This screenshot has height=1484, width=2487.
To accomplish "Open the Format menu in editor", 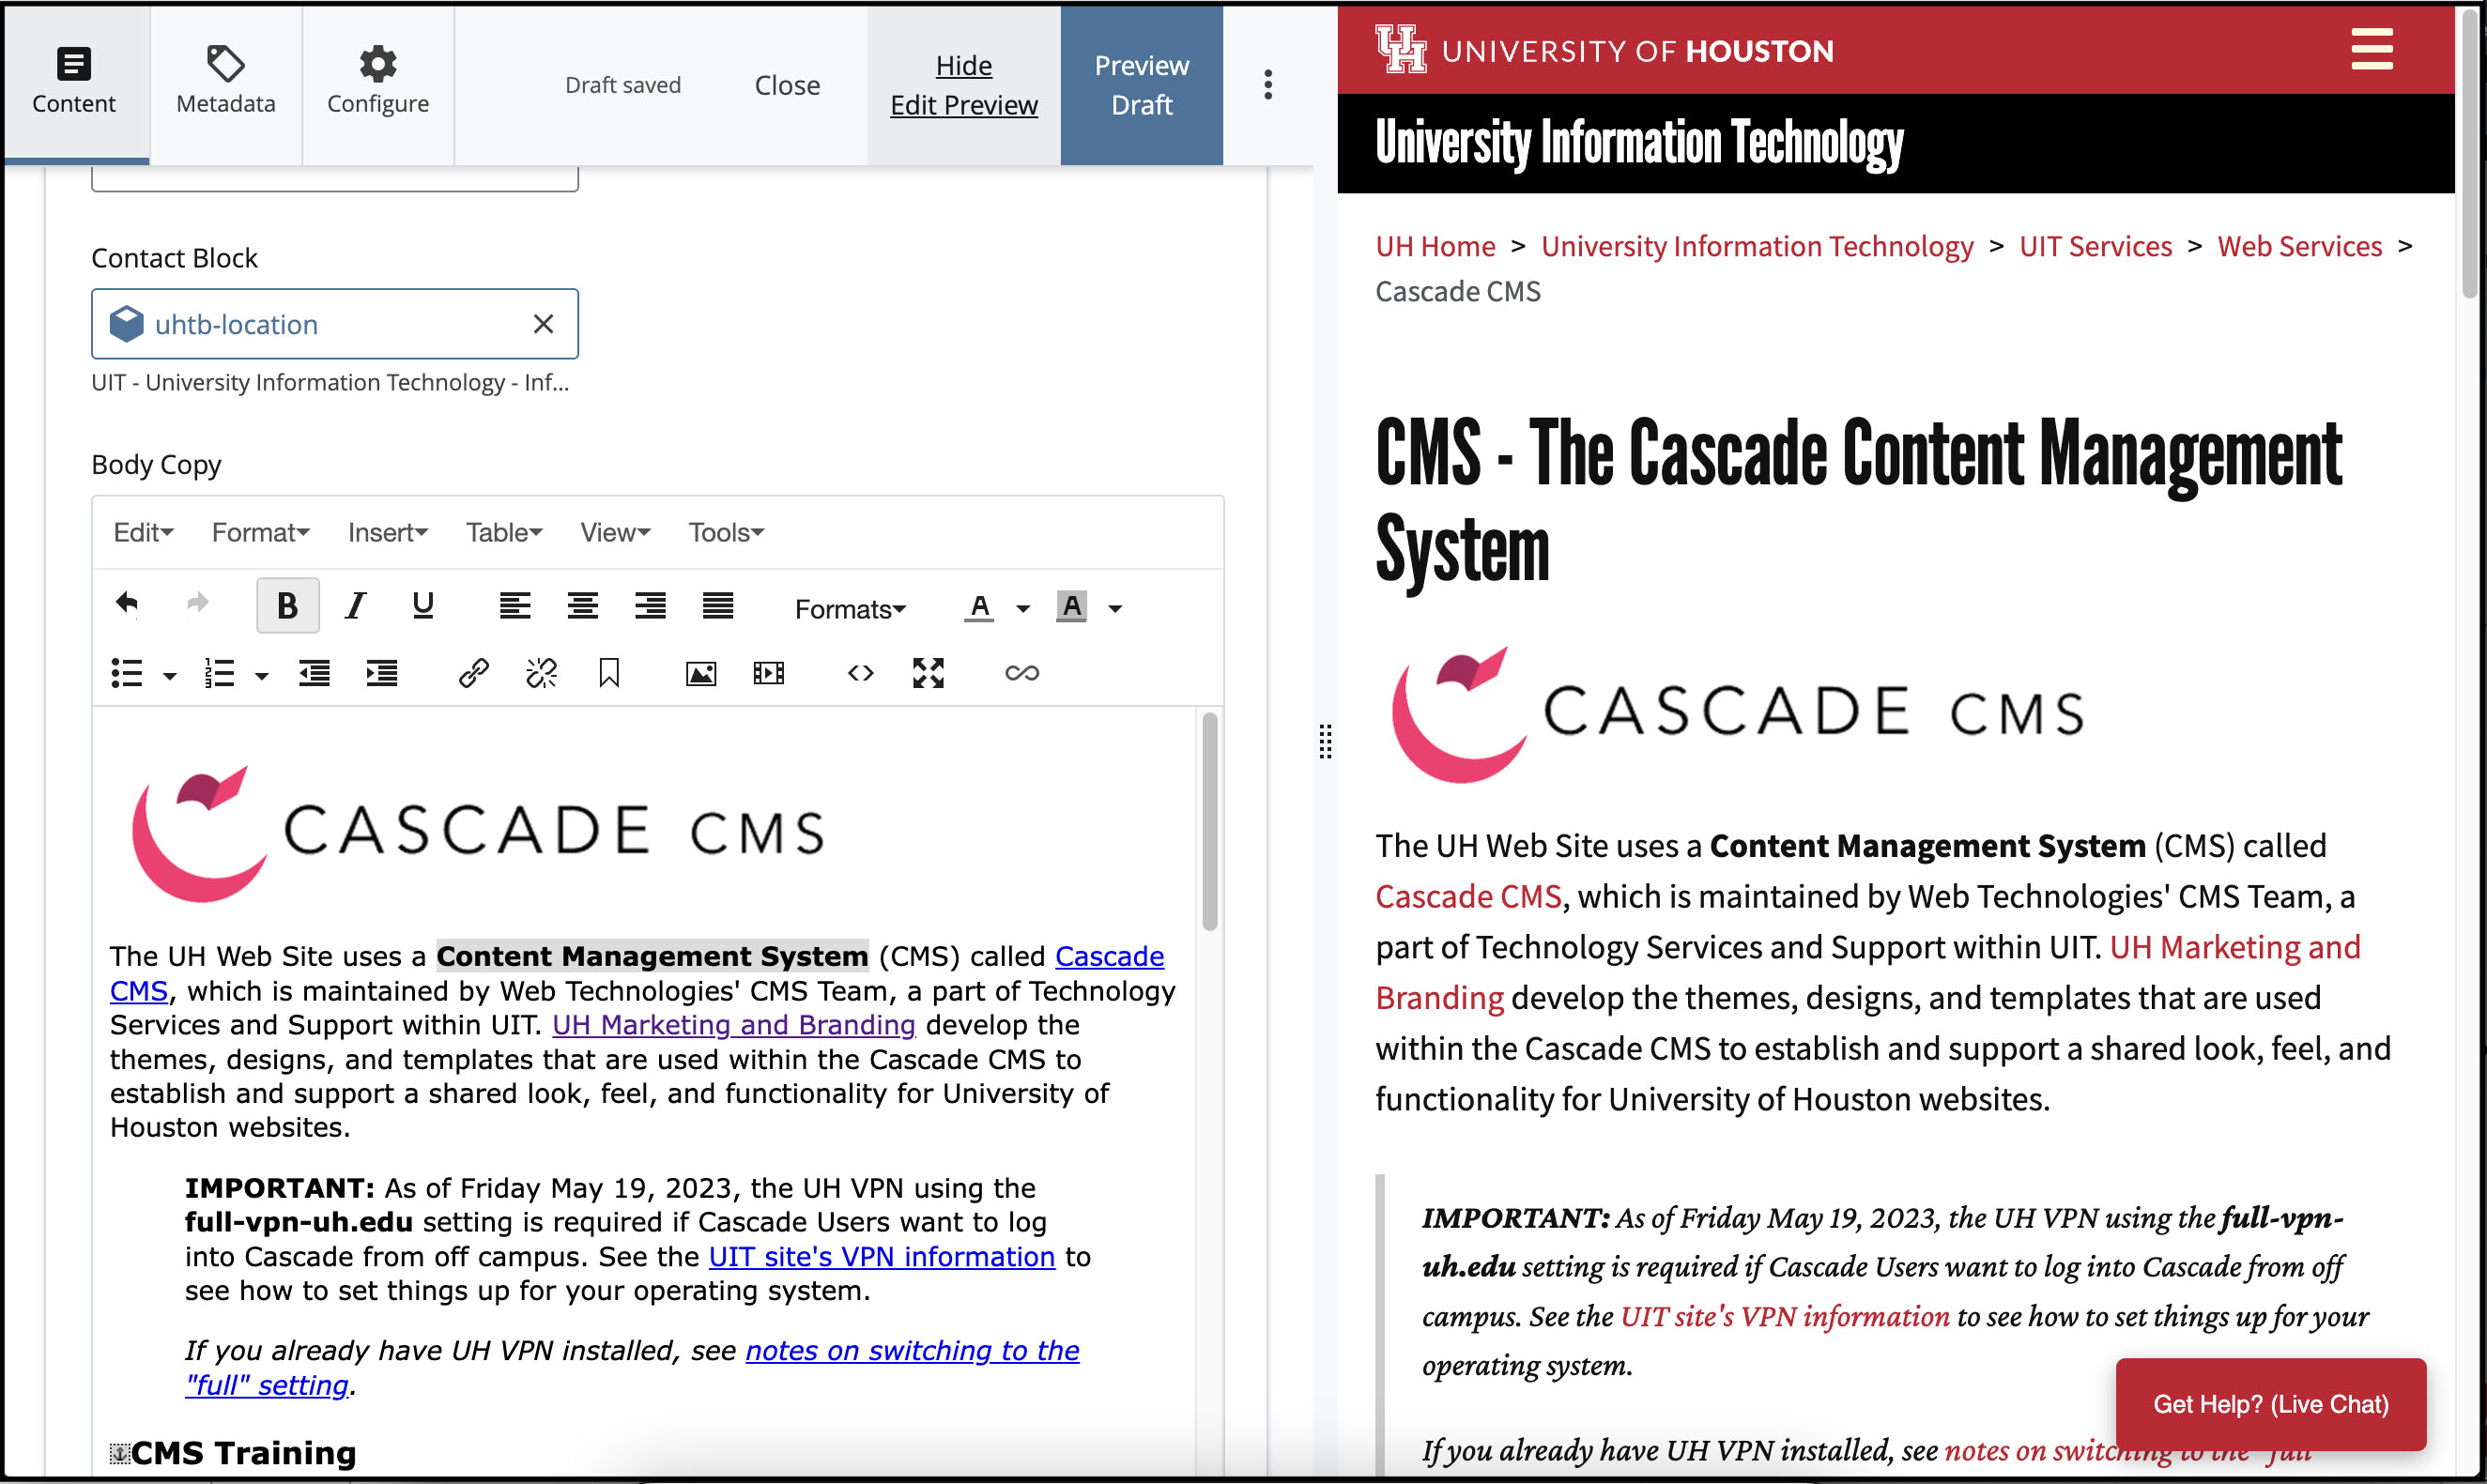I will click(x=260, y=532).
